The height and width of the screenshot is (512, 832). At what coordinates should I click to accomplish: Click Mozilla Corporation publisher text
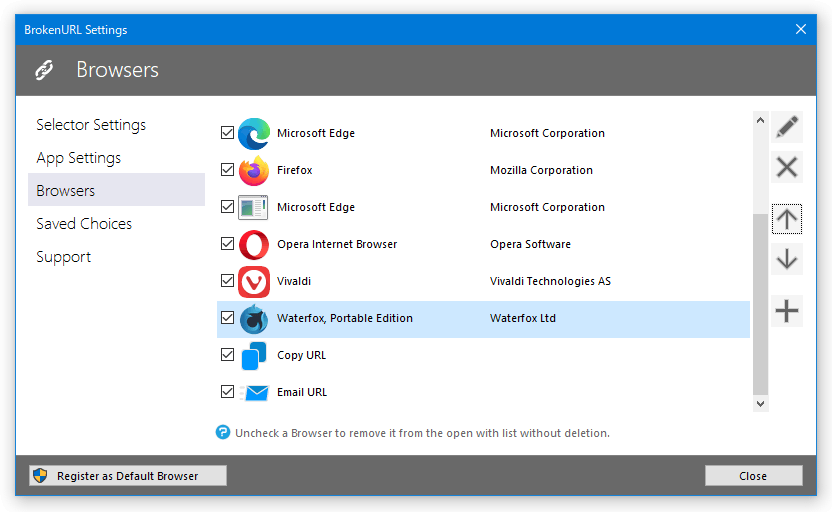[x=541, y=170]
